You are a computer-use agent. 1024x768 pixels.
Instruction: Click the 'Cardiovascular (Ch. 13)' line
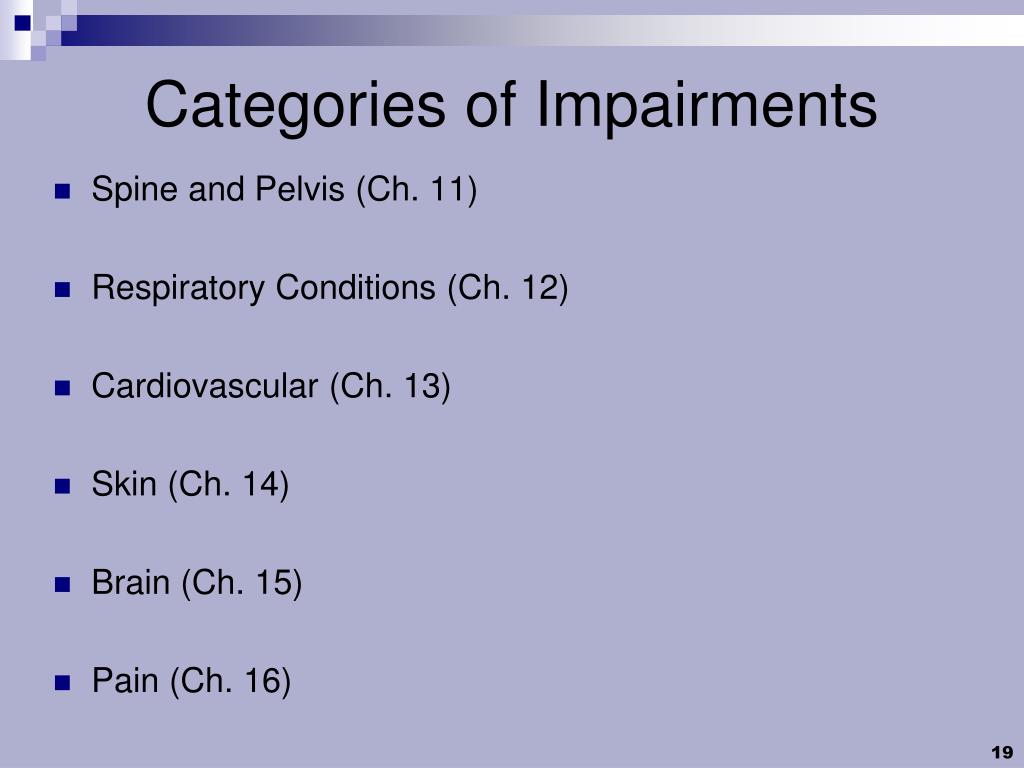pyautogui.click(x=271, y=387)
